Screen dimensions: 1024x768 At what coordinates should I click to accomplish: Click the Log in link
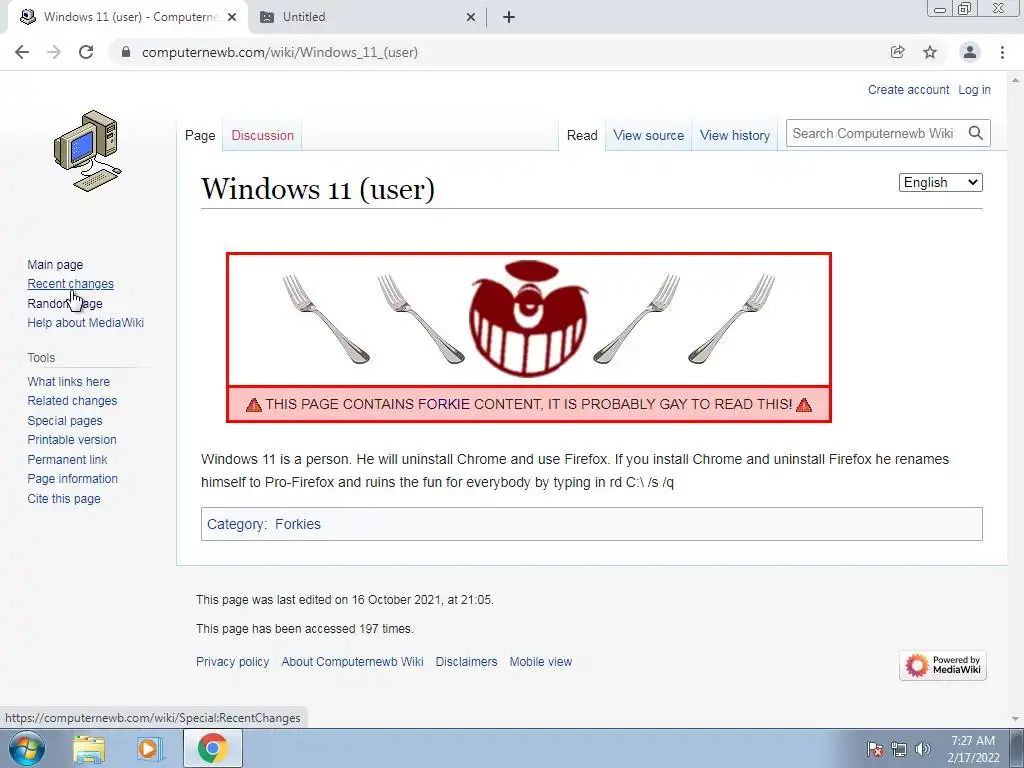pyautogui.click(x=974, y=89)
